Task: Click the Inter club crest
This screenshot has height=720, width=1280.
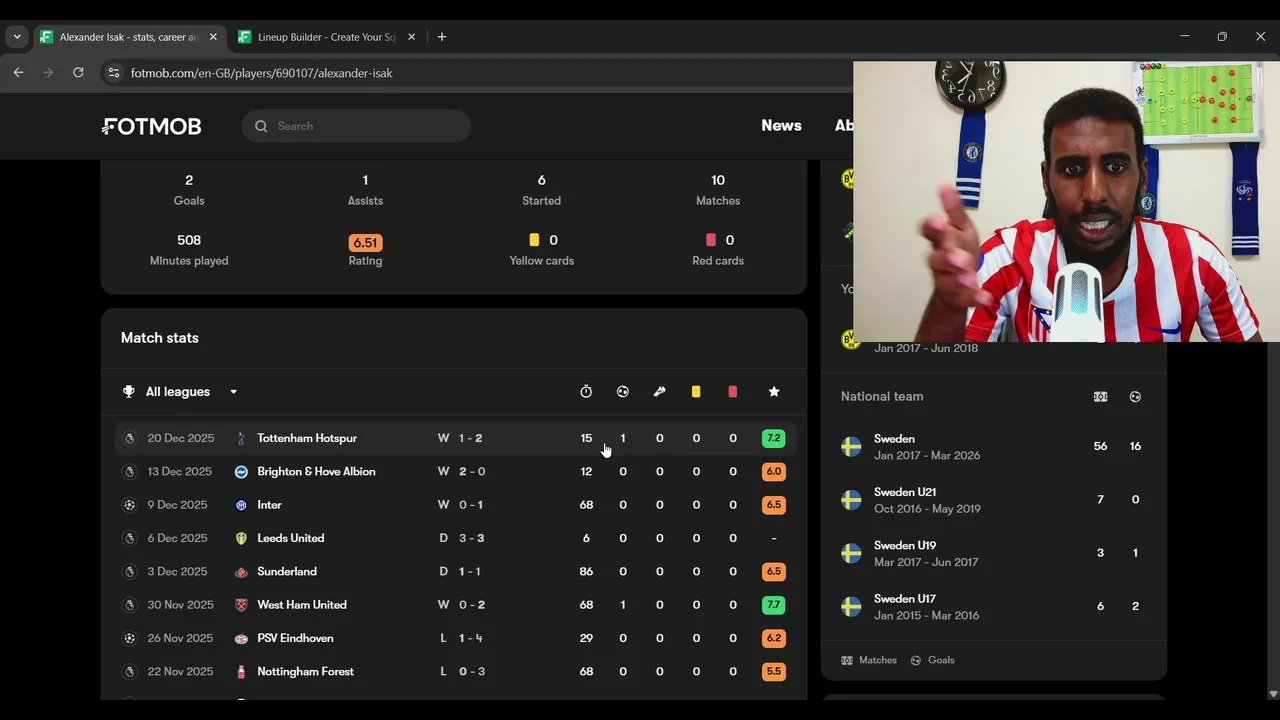Action: pyautogui.click(x=241, y=505)
